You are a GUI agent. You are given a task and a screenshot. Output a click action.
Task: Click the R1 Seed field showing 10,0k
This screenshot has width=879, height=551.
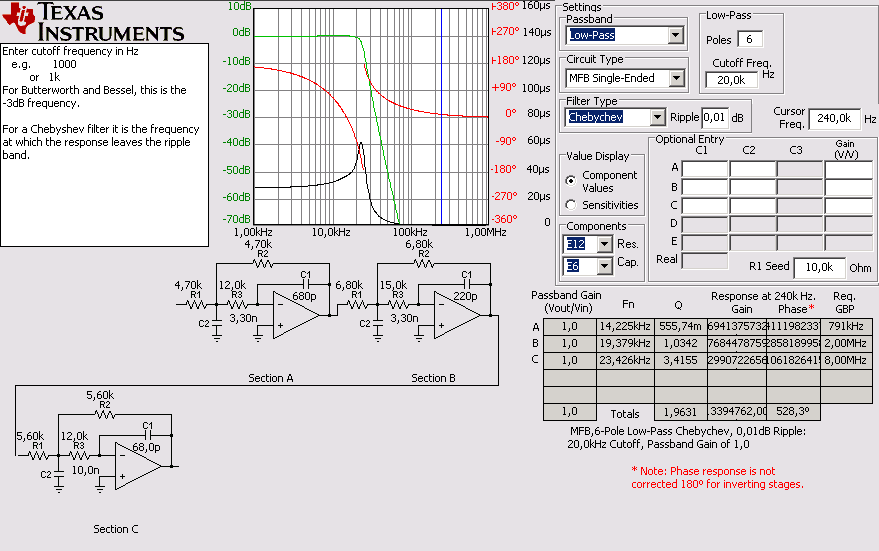[819, 267]
